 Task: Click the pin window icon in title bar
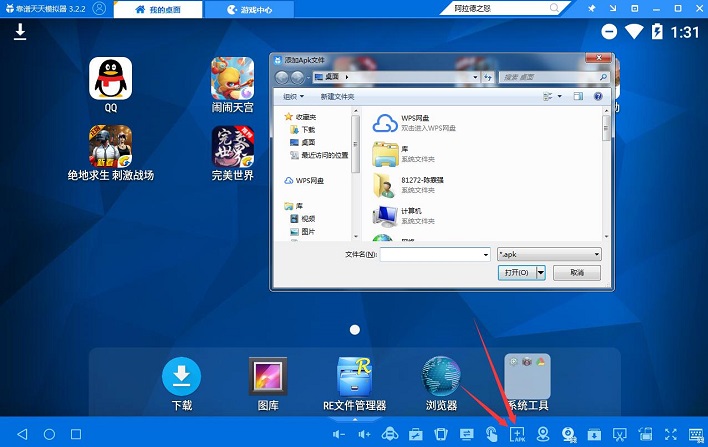(592, 9)
